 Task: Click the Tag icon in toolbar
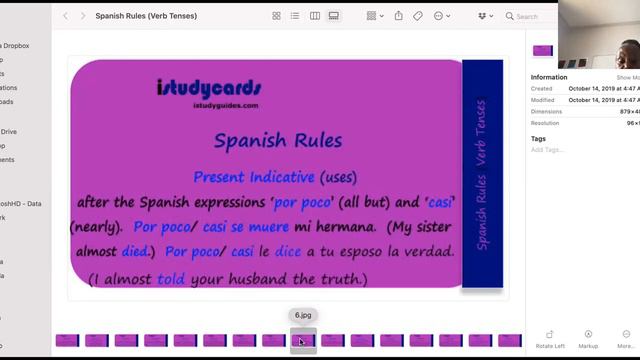418,16
